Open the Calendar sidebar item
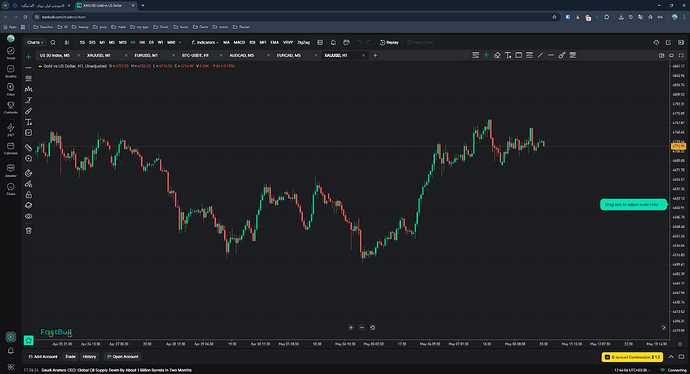Image resolution: width=690 pixels, height=374 pixels. [11, 148]
